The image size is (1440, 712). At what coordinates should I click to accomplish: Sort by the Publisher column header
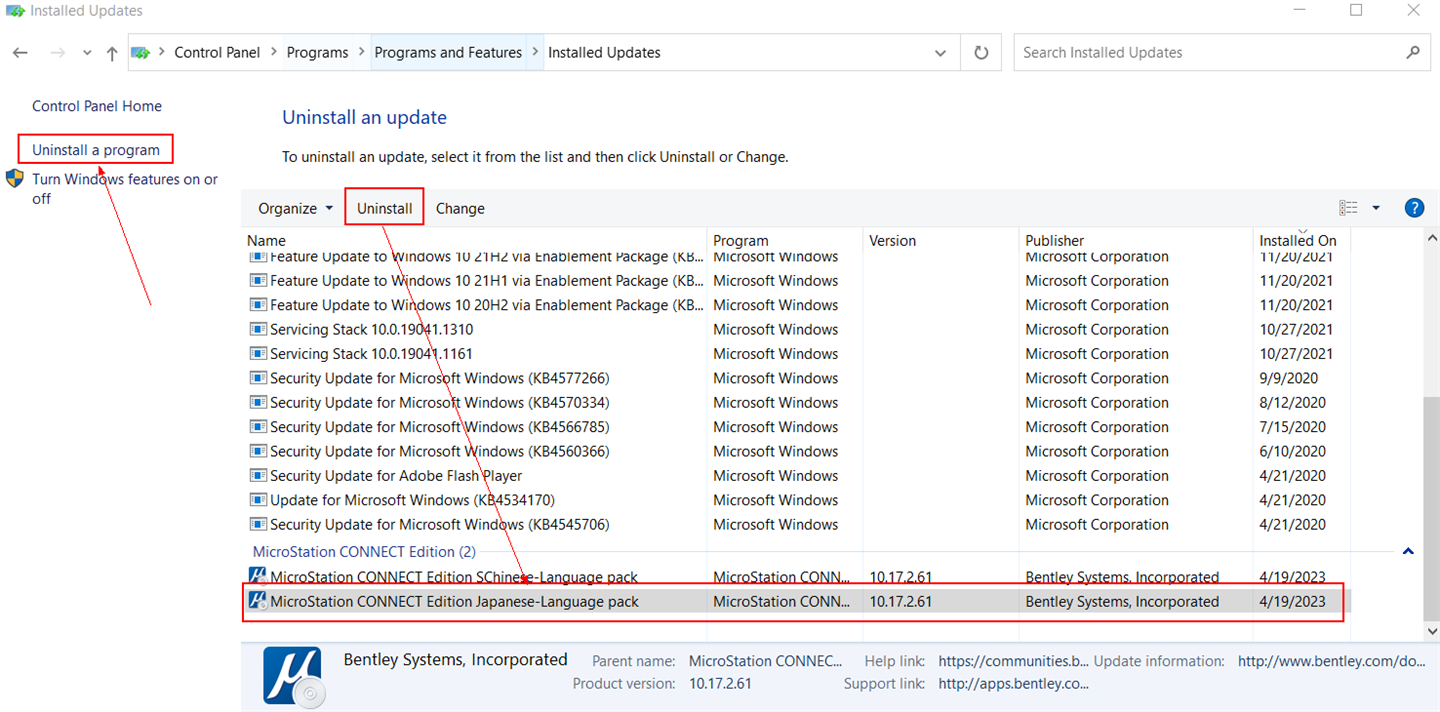coord(1054,240)
